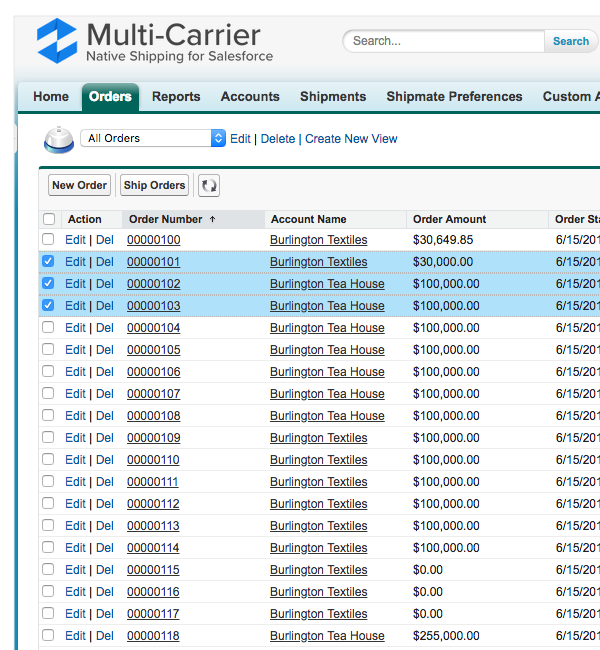Open the Home tab
Screen dimensions: 600x650
[51, 97]
